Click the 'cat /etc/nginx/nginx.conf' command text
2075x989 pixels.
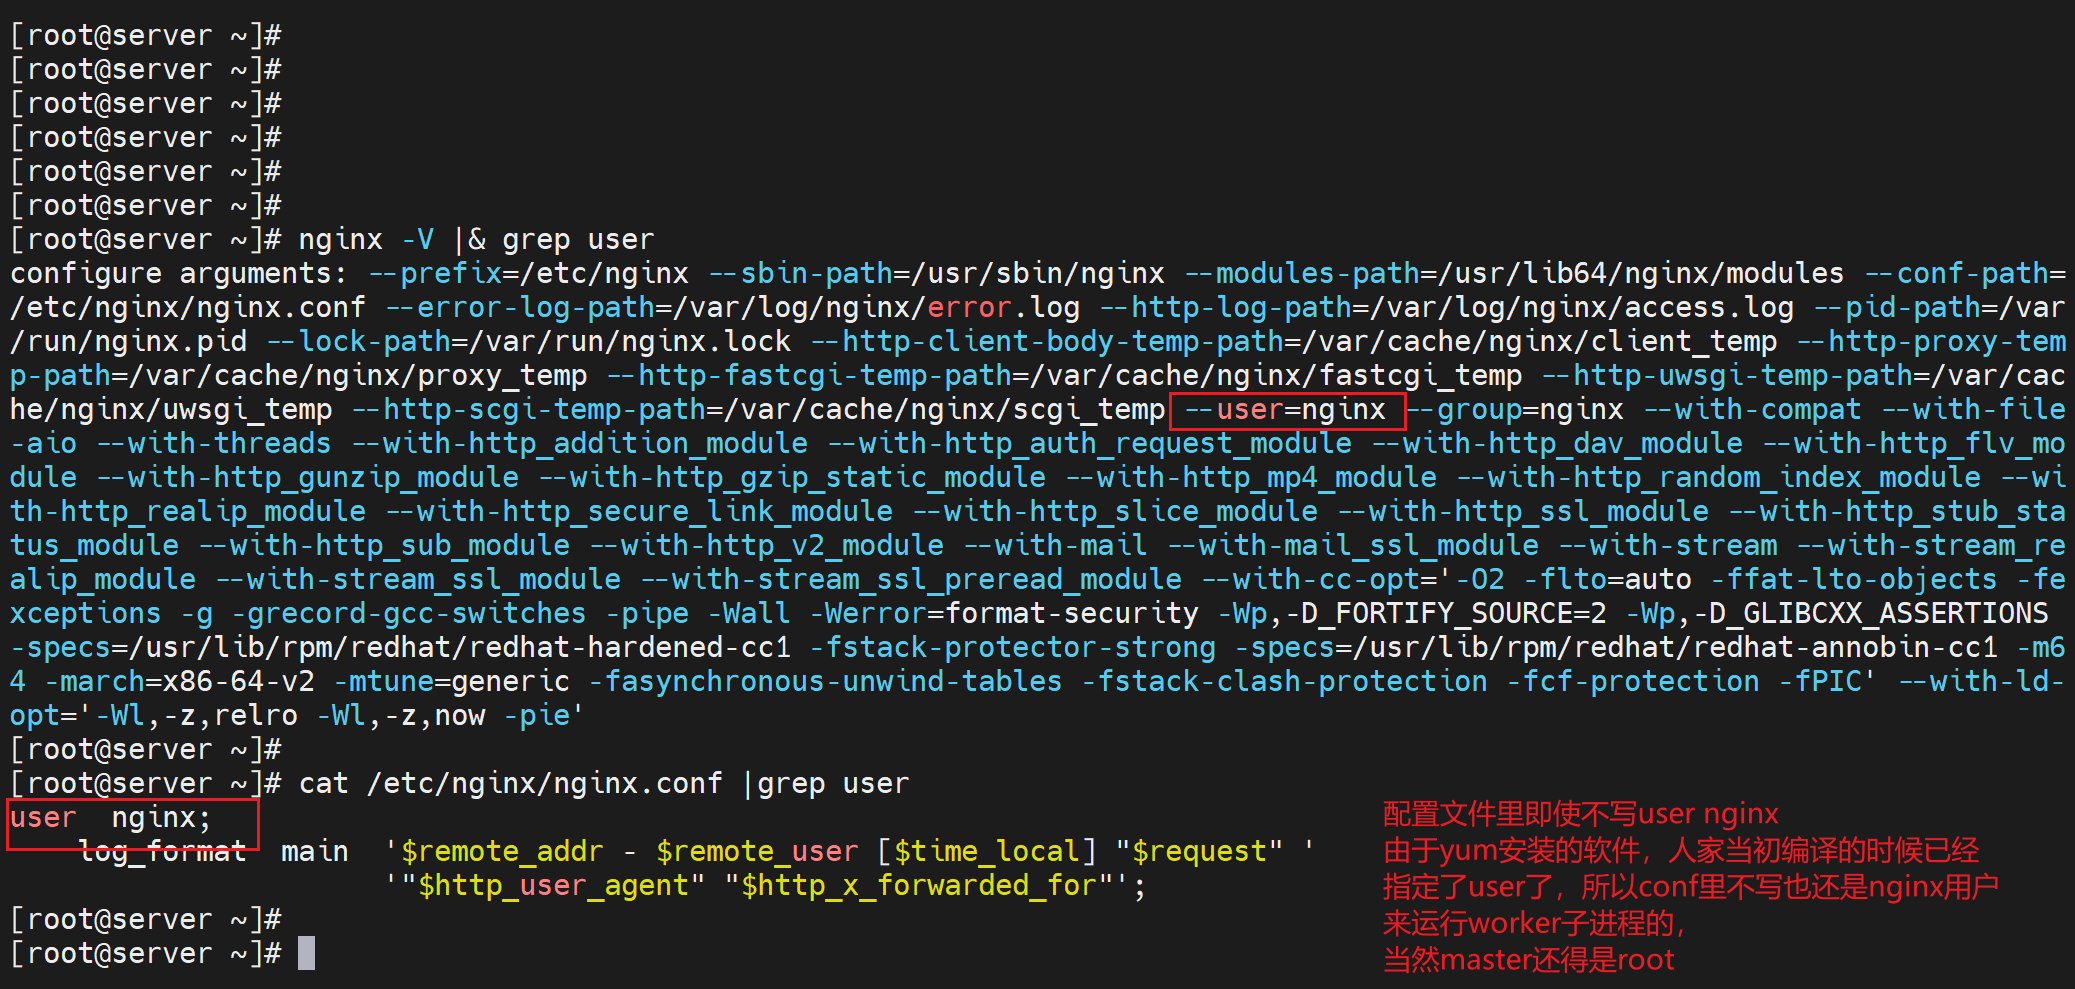pos(510,784)
